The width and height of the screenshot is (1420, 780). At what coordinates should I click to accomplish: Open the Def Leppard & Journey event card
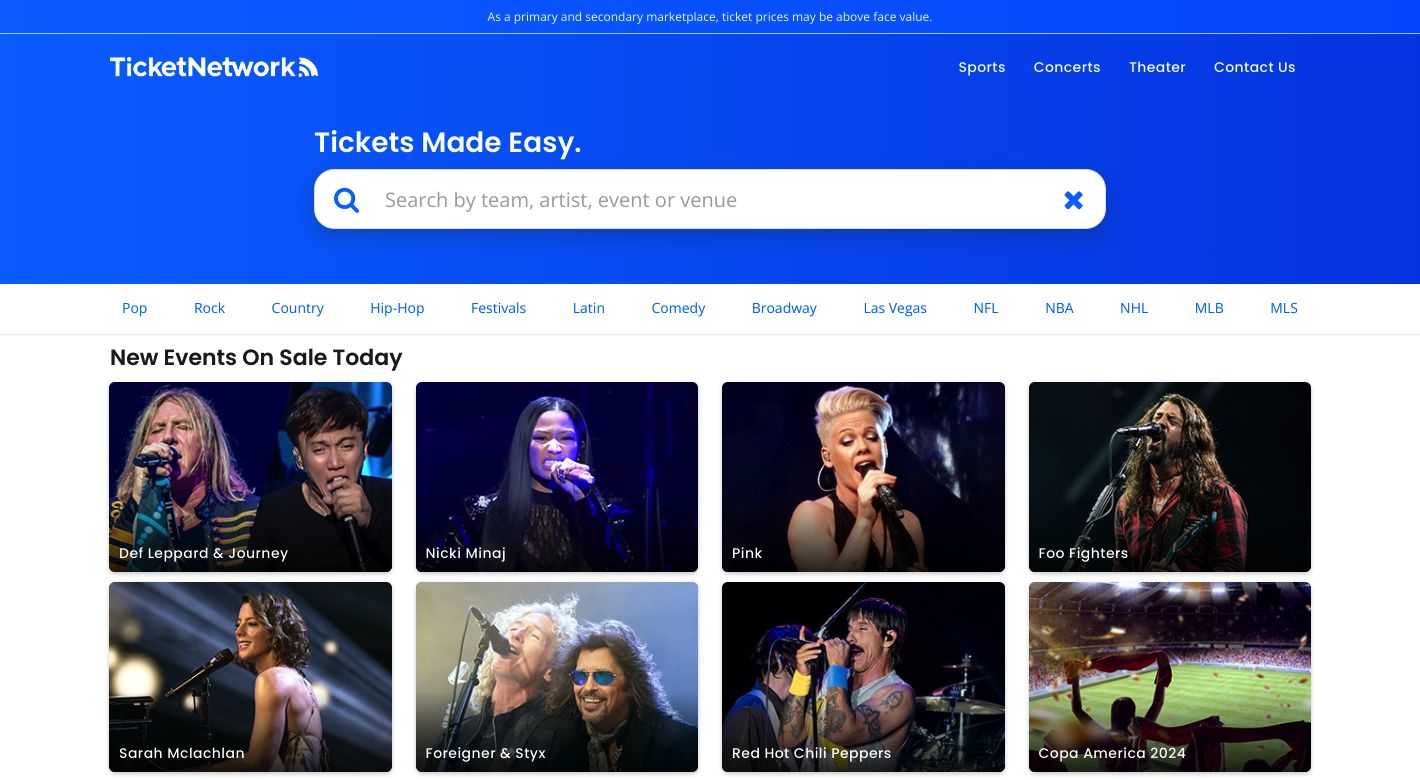click(250, 477)
